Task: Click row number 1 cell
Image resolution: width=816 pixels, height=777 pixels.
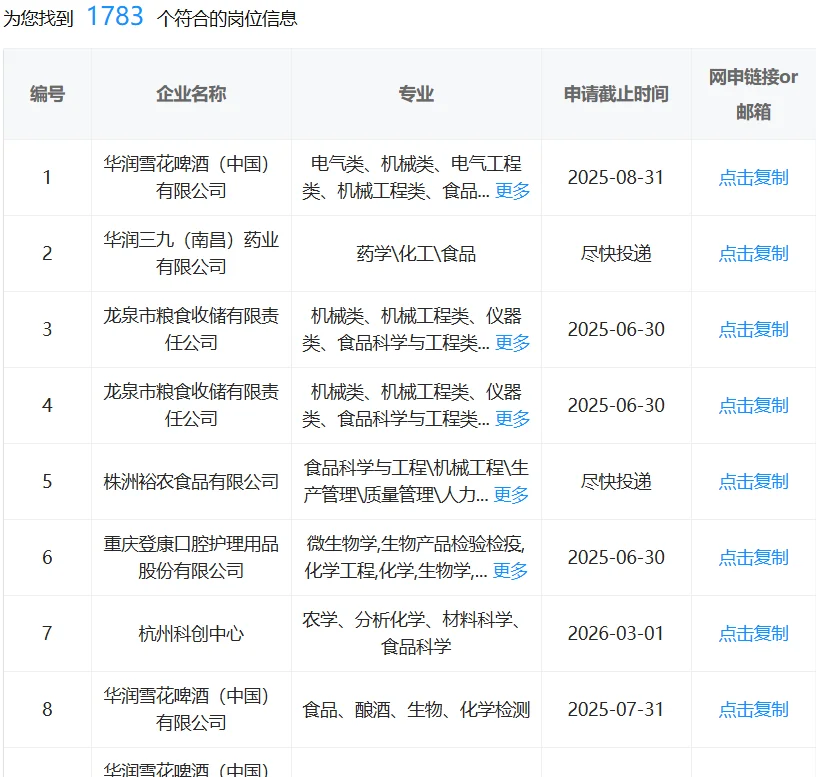Action: click(x=47, y=177)
